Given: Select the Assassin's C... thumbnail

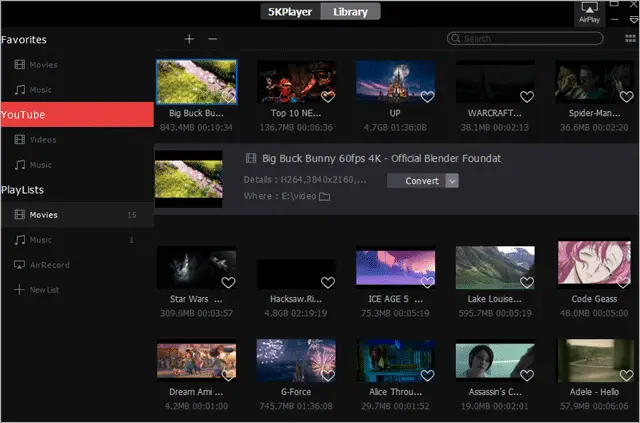Looking at the screenshot, I should tap(495, 361).
